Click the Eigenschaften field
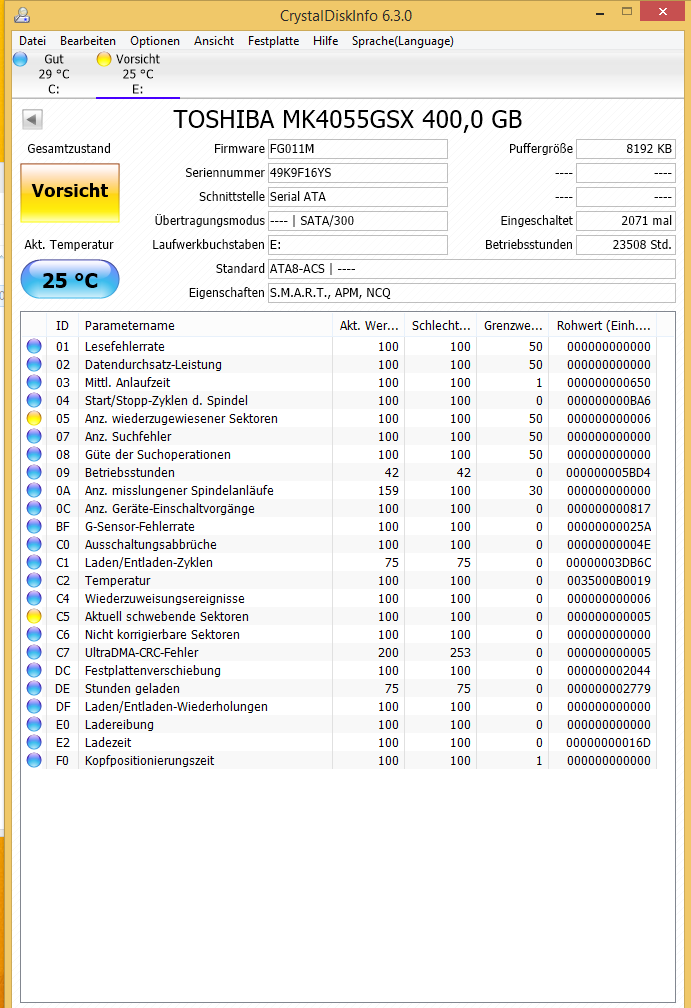Viewport: 691px width, 1008px height. tap(472, 292)
